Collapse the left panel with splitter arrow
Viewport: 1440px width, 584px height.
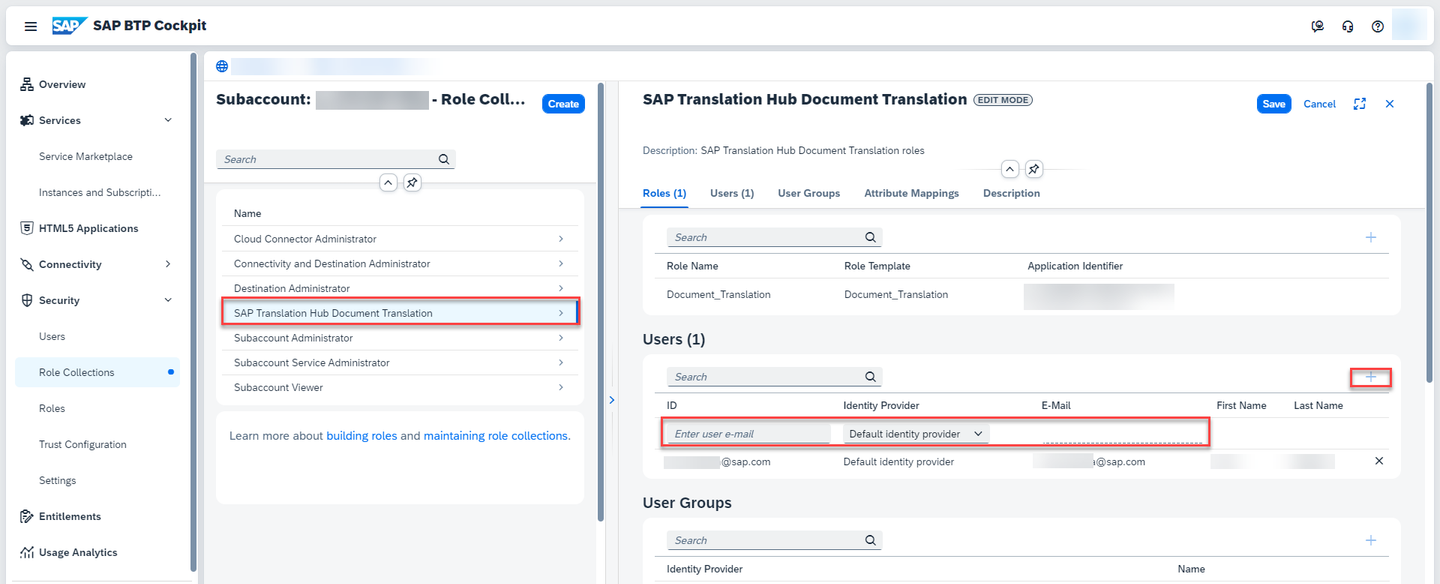click(612, 400)
